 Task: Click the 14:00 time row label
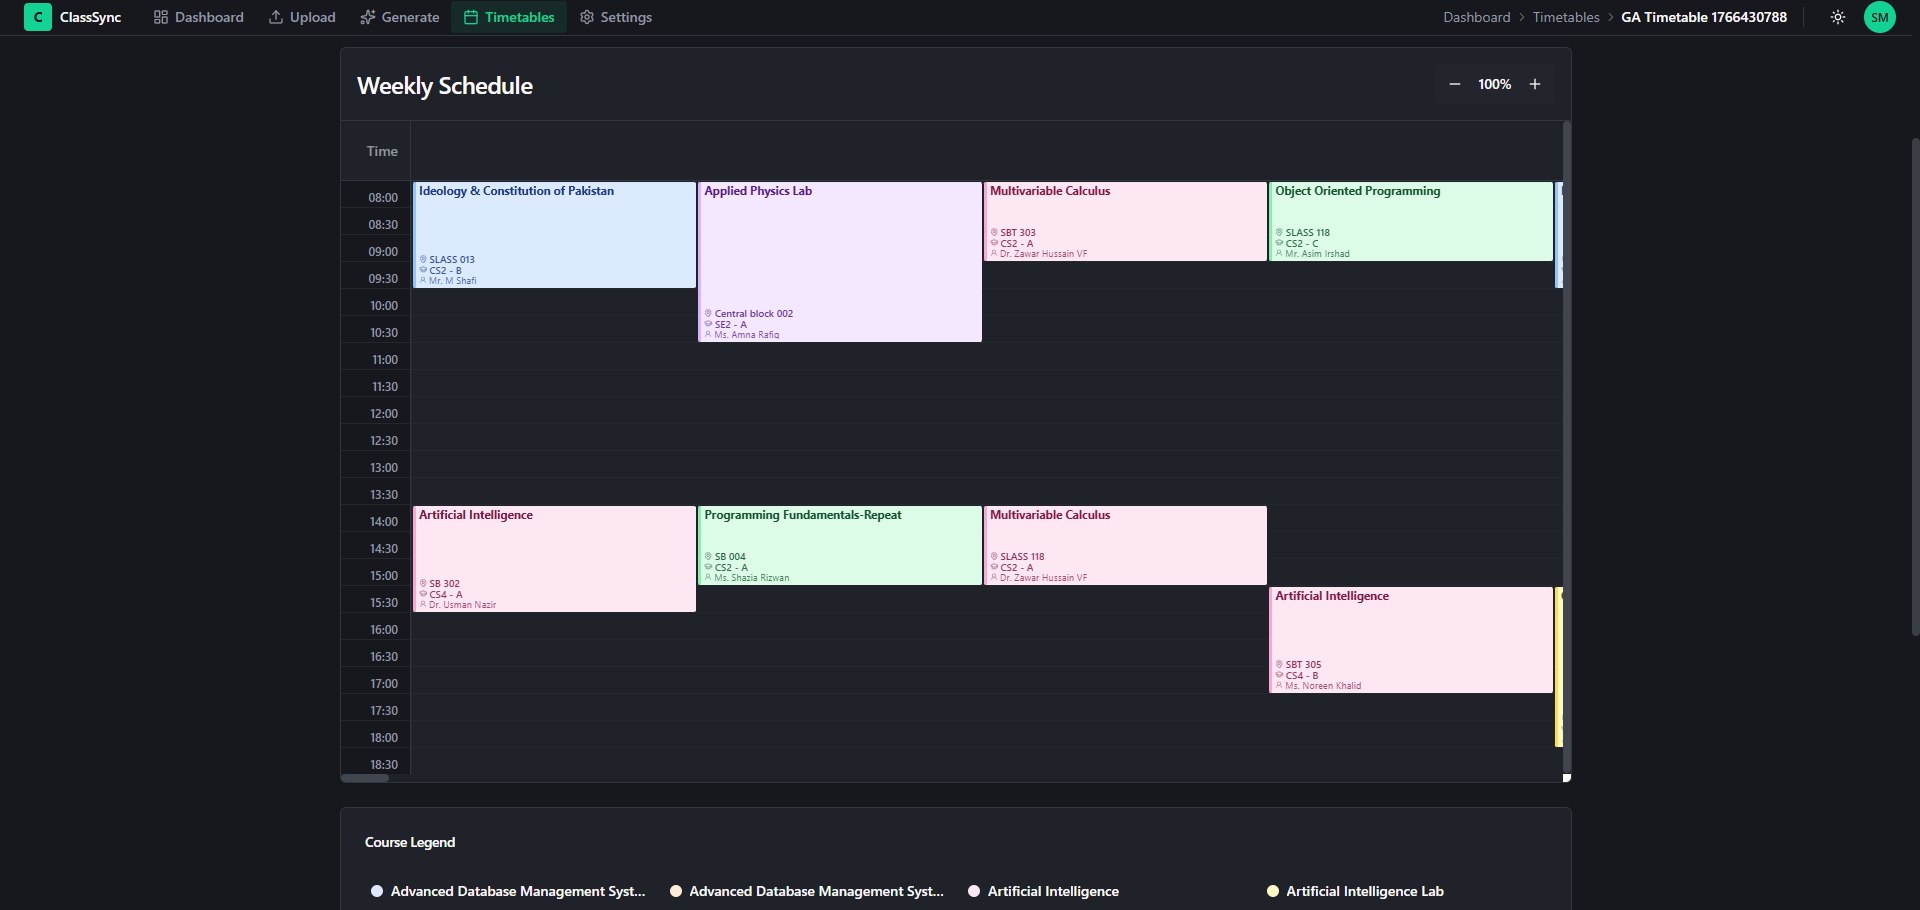[x=384, y=522]
